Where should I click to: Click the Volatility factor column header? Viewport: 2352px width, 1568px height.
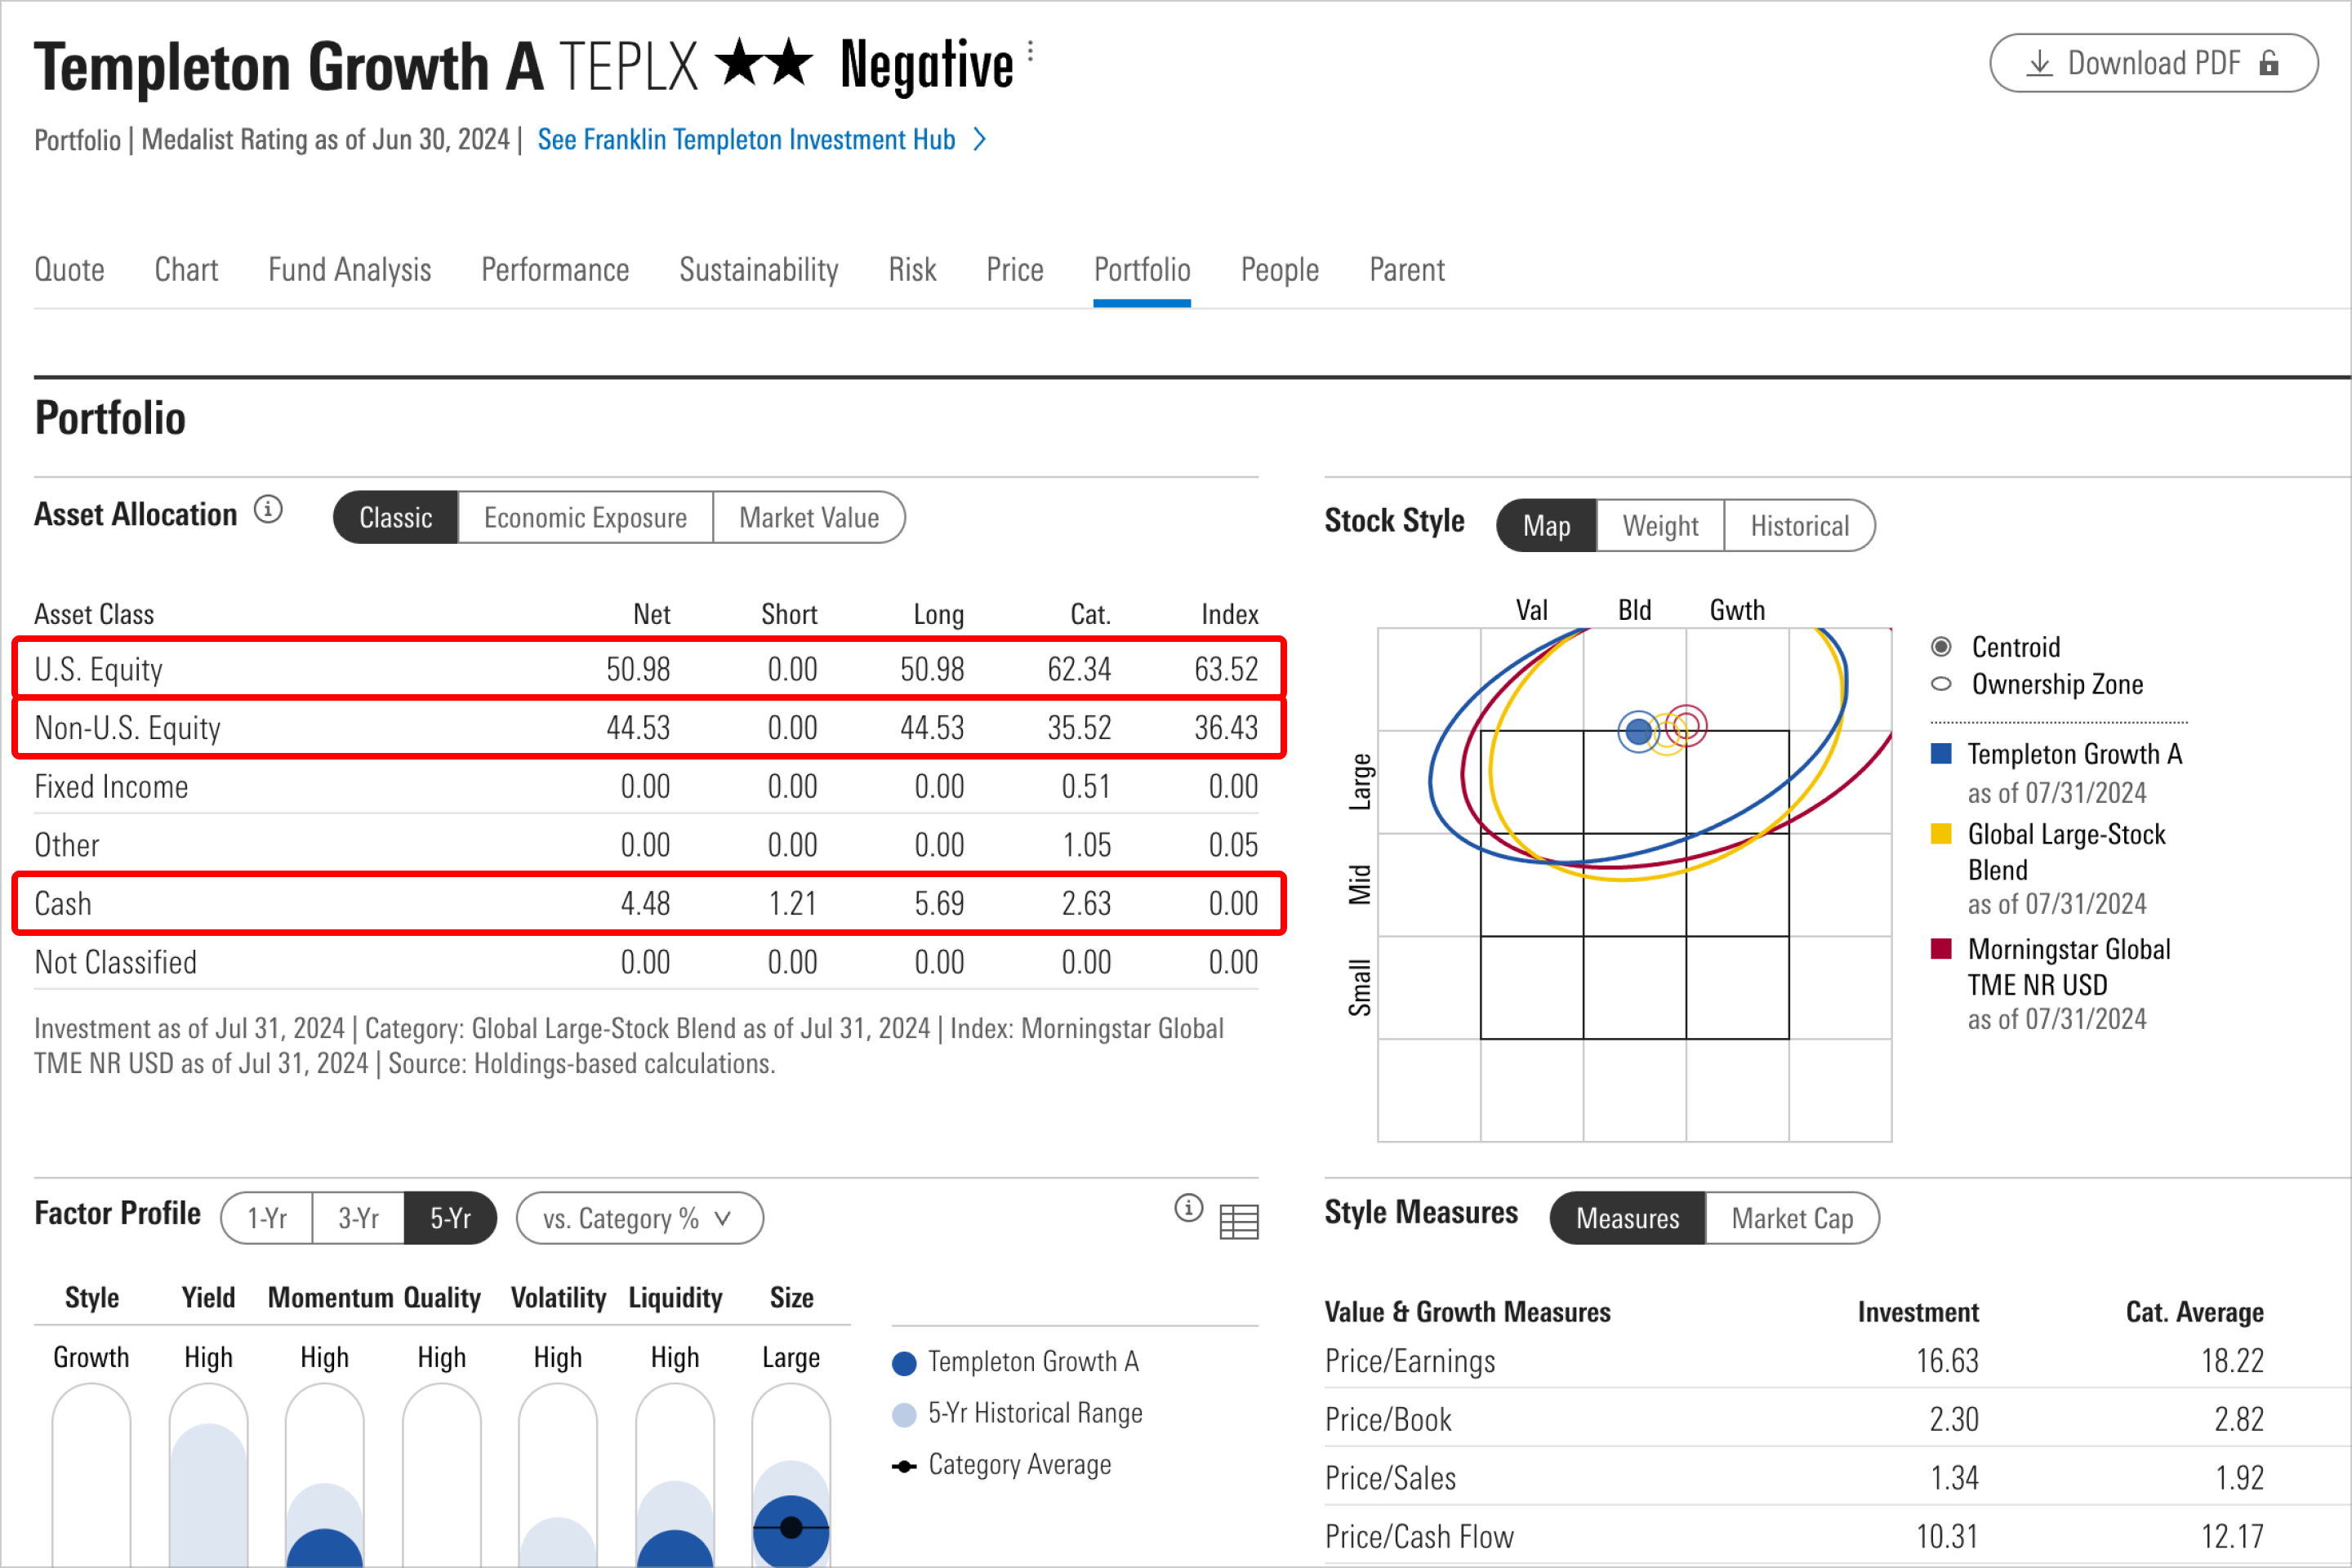[558, 1298]
